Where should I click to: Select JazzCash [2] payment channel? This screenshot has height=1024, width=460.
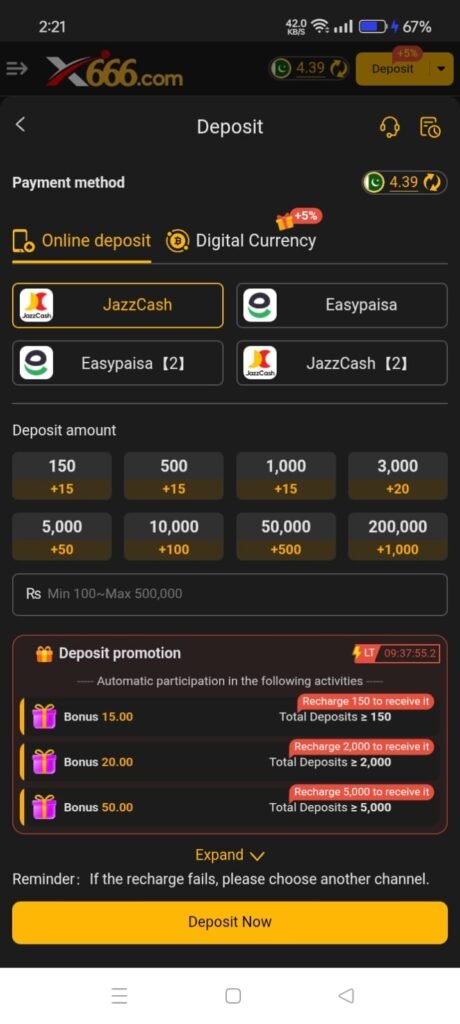click(342, 363)
